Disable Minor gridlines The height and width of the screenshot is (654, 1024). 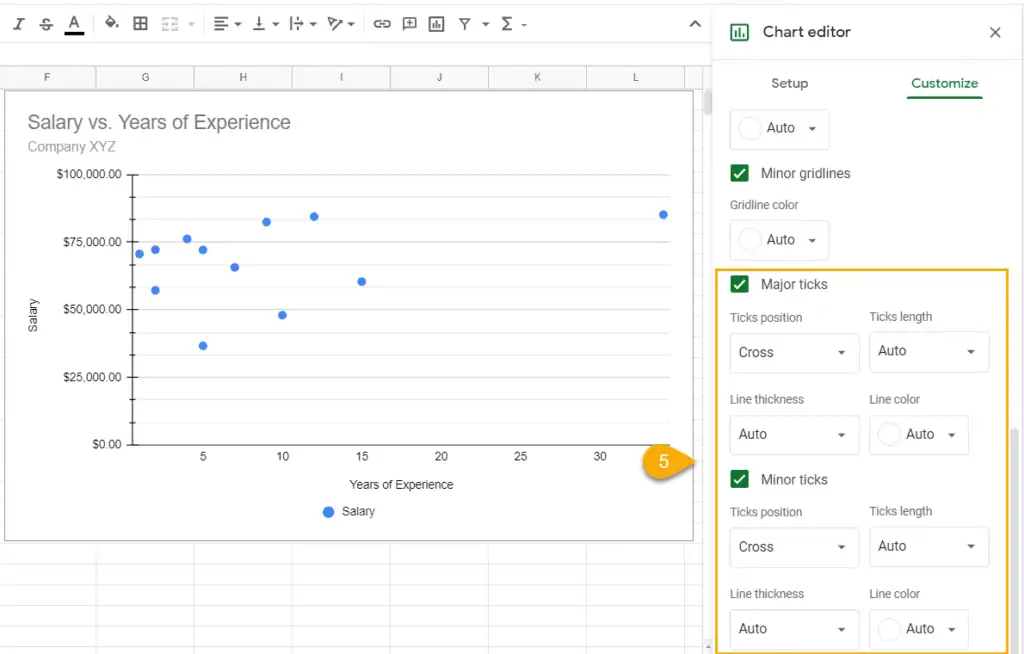[739, 173]
